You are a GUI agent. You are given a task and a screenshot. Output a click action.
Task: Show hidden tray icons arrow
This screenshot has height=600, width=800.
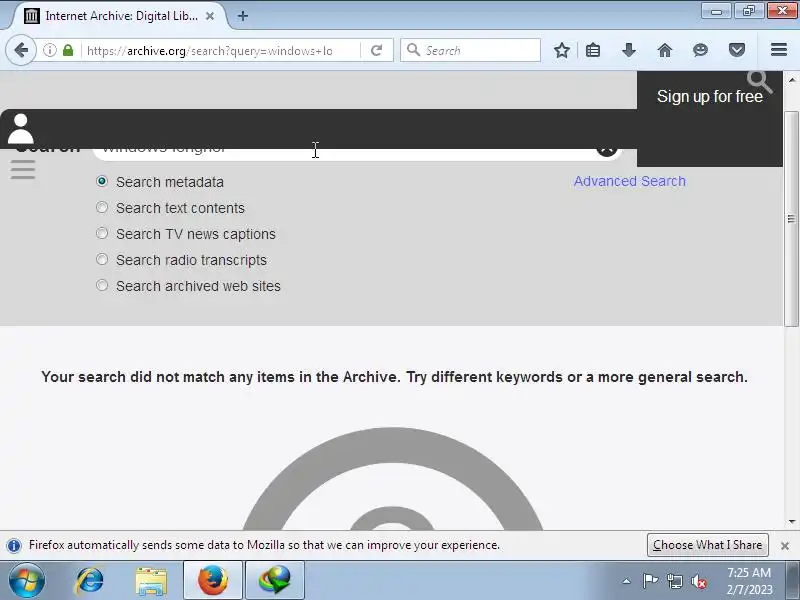click(627, 581)
